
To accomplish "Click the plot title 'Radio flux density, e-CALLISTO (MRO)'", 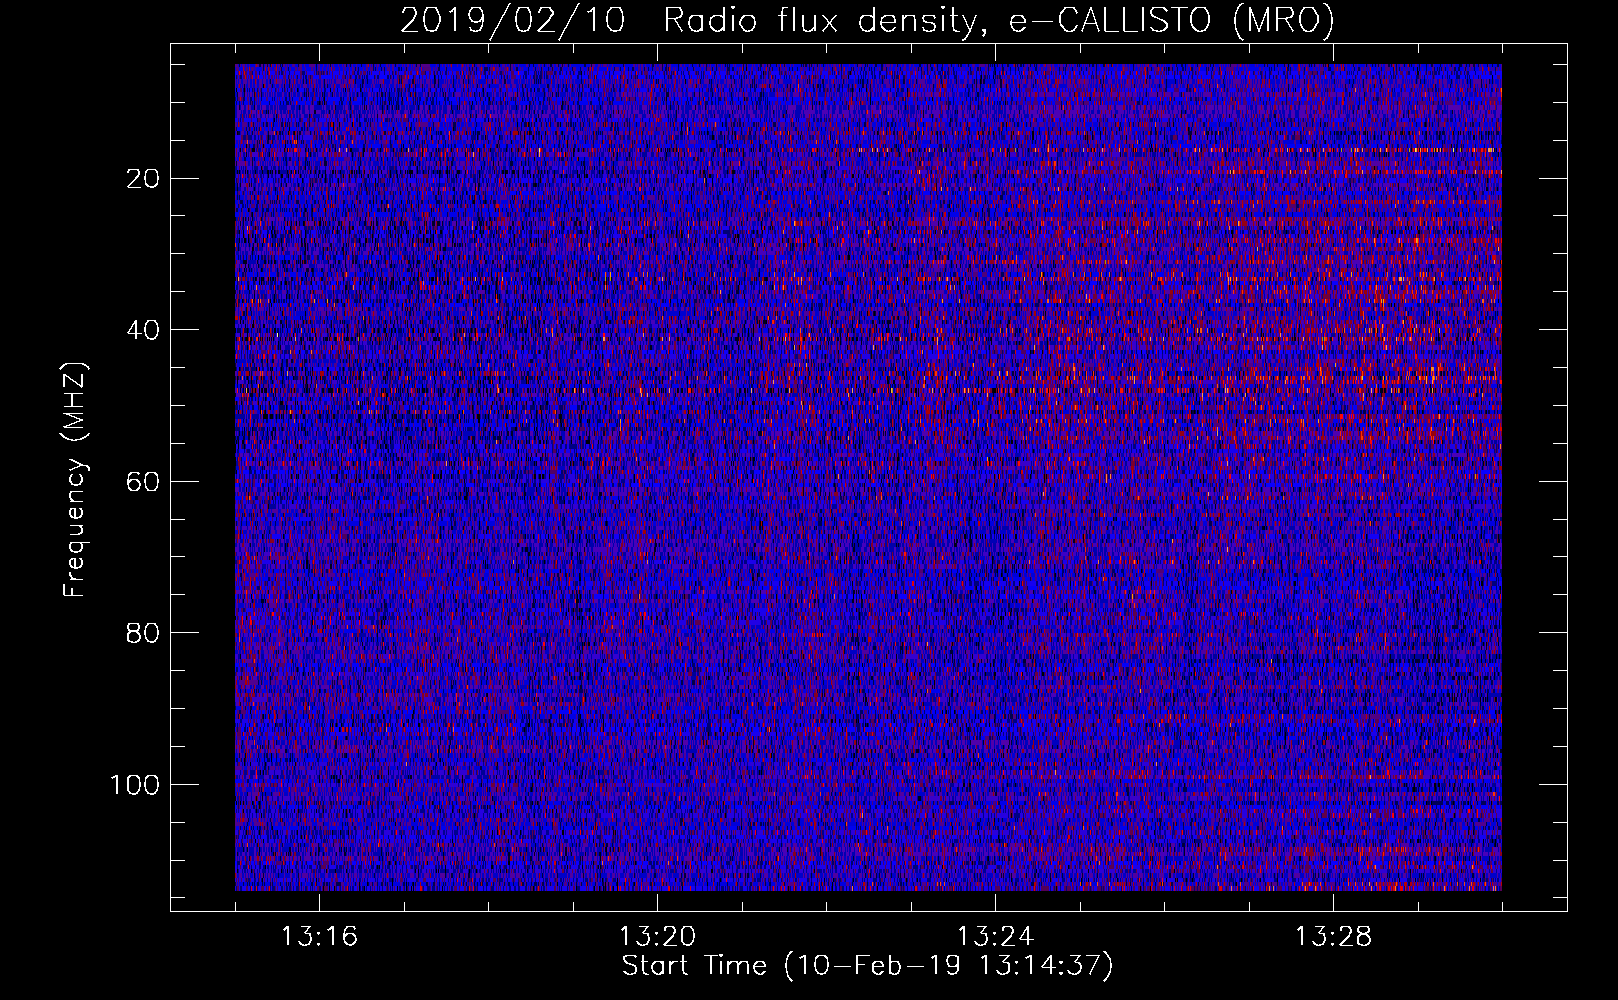I will pos(998,20).
